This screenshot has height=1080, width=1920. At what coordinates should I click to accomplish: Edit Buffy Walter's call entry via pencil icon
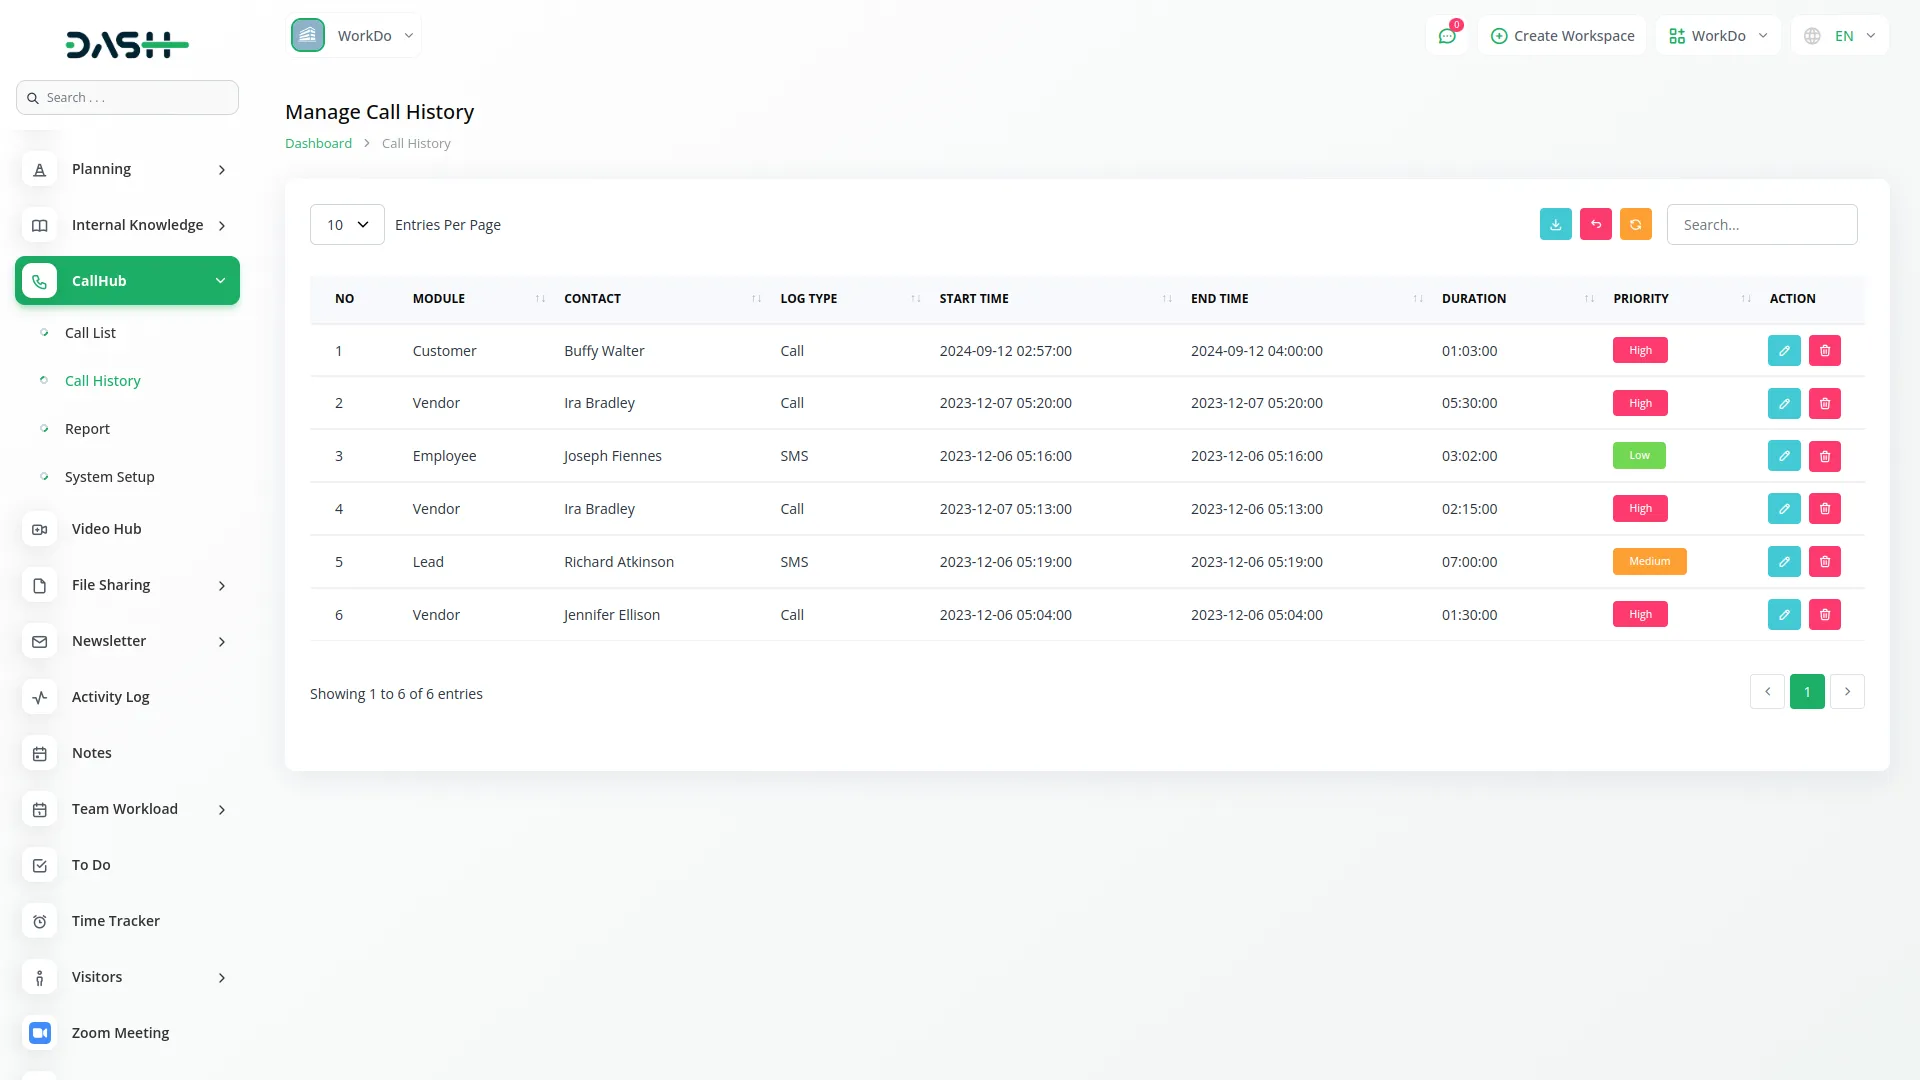pos(1784,350)
